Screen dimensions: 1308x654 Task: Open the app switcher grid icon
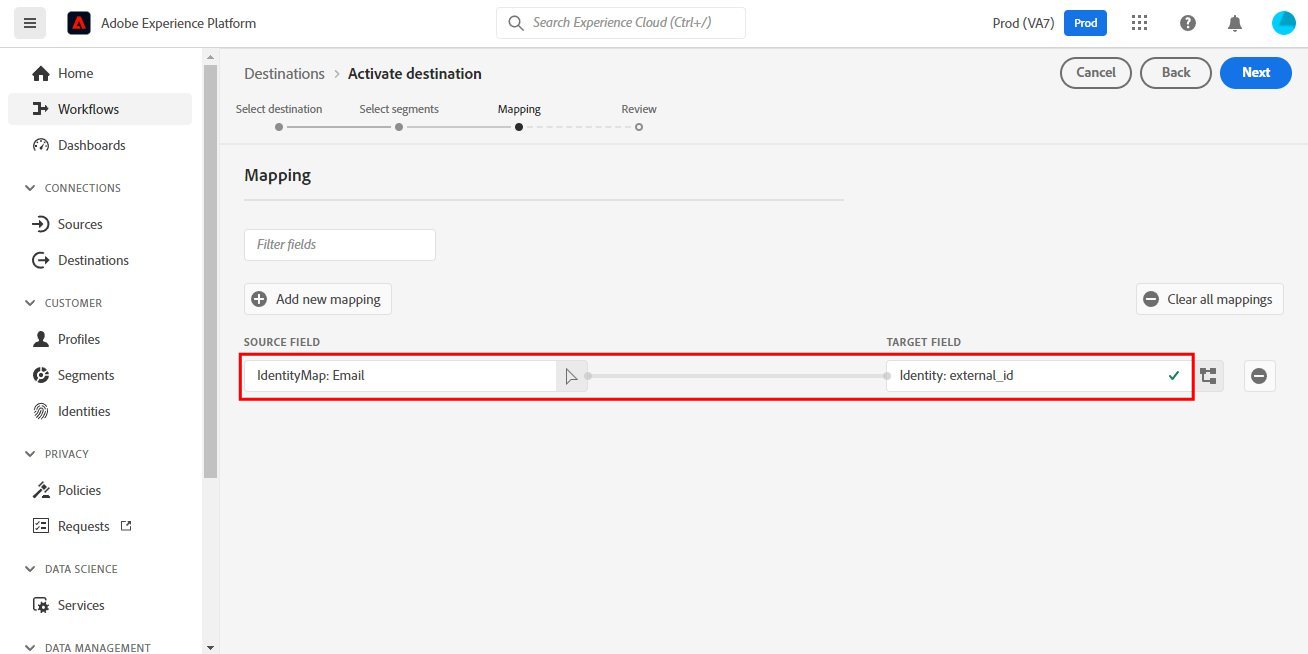pos(1139,23)
